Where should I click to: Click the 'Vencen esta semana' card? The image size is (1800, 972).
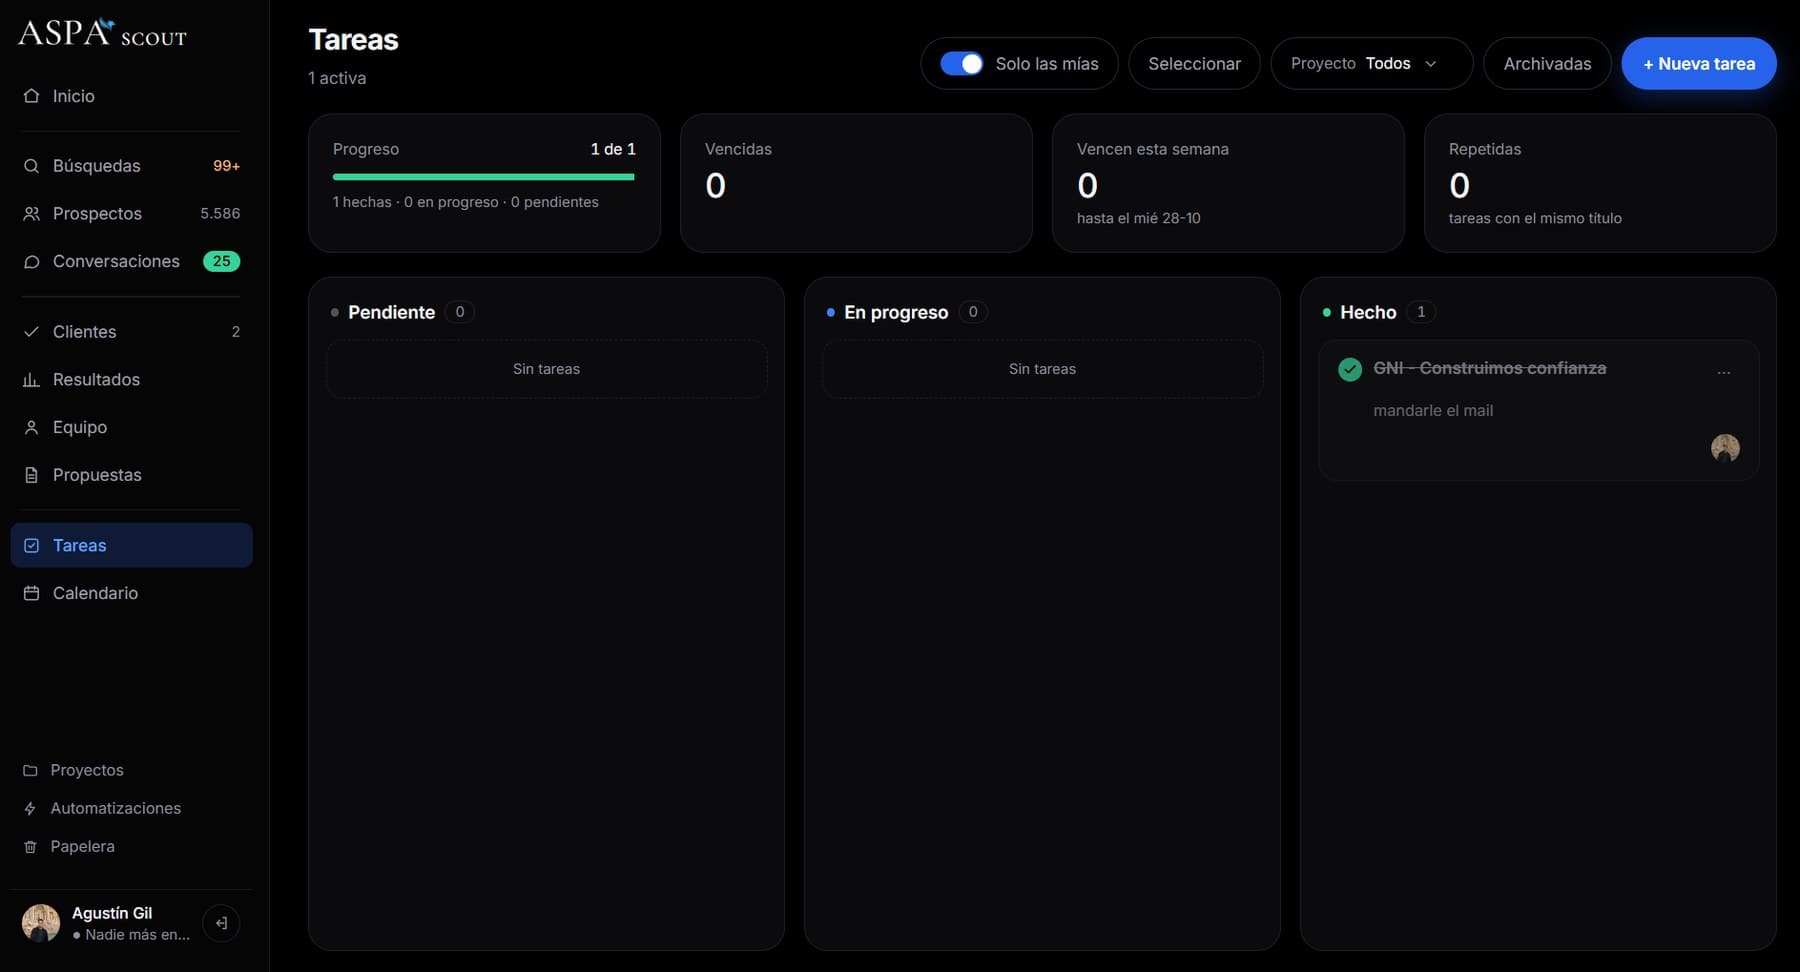pyautogui.click(x=1228, y=183)
